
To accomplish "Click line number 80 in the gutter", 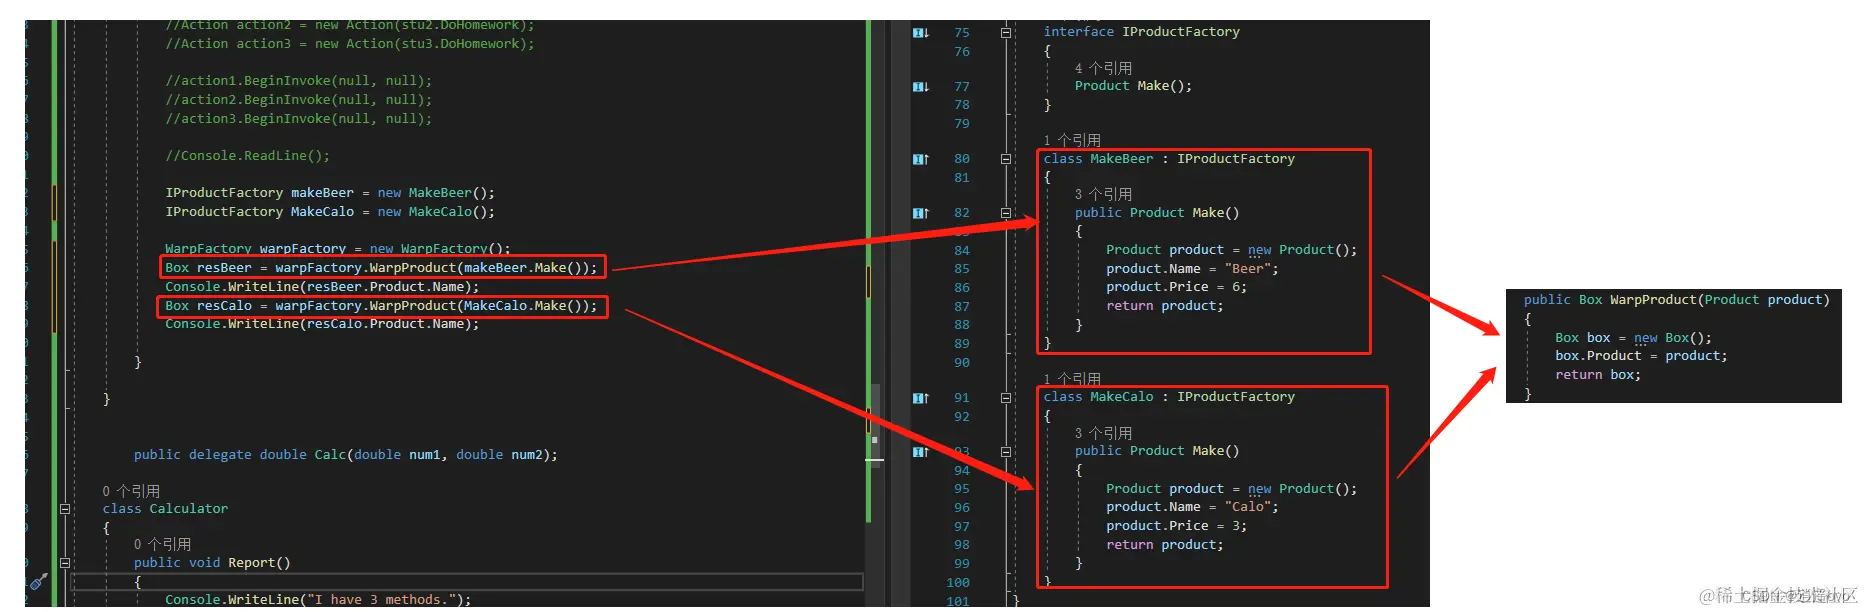I will [961, 159].
